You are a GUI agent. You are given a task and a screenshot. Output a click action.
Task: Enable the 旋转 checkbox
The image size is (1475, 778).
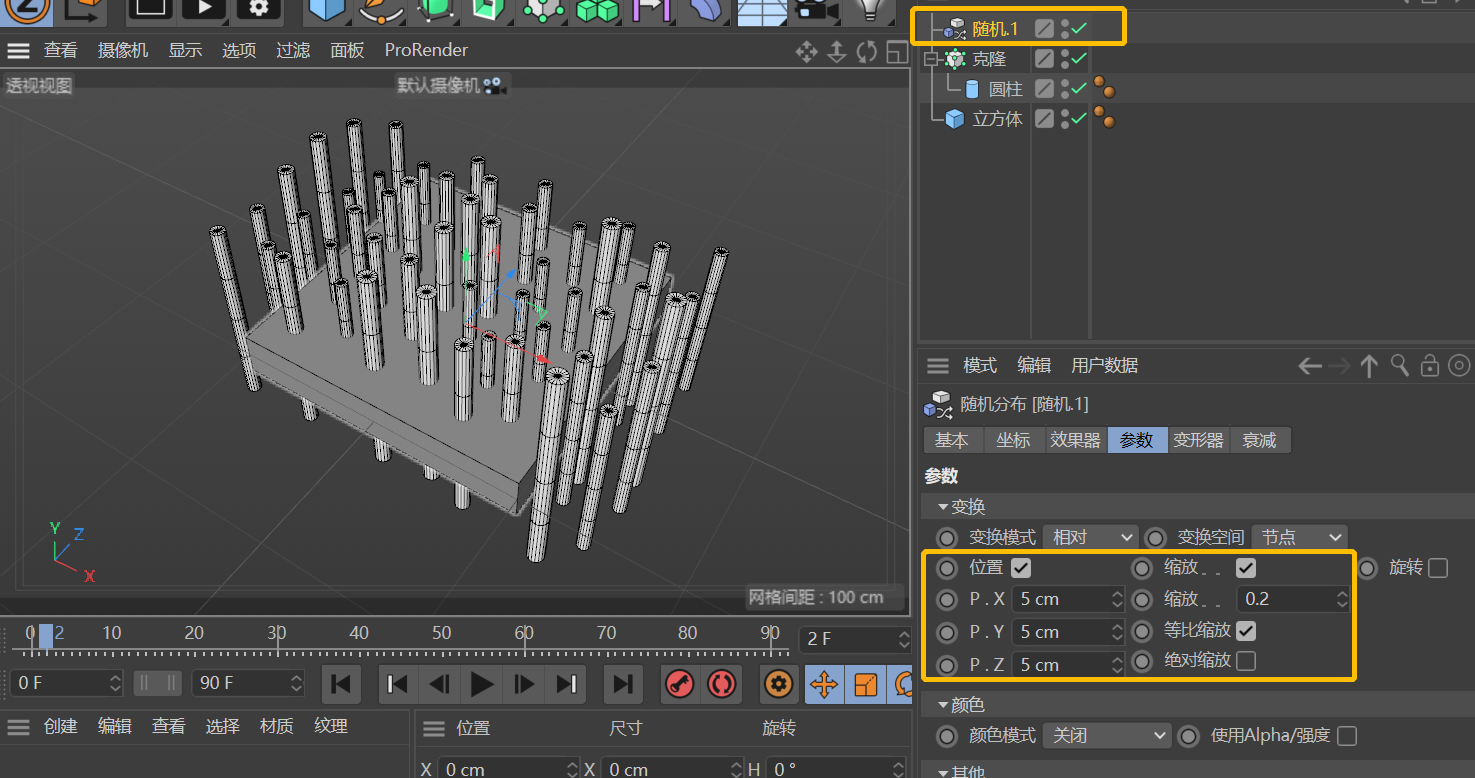coord(1438,568)
